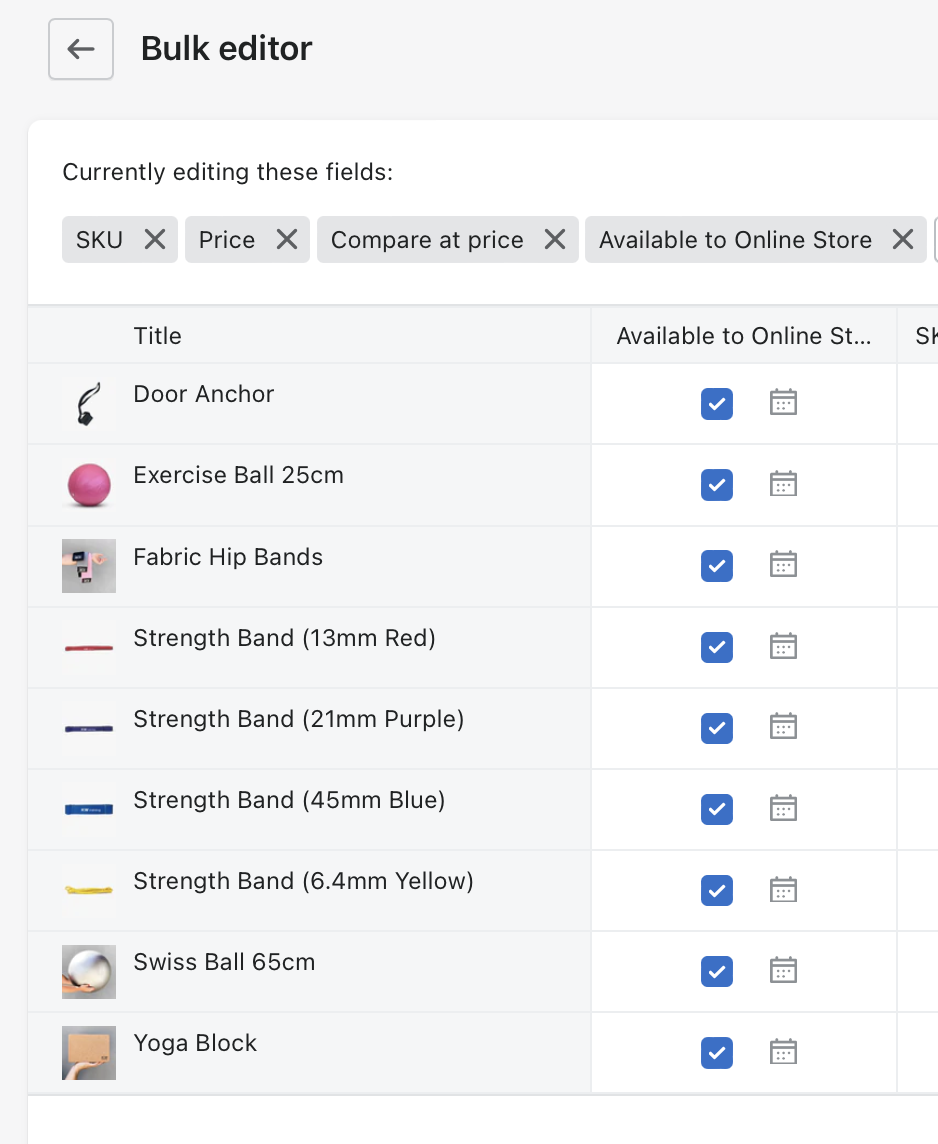The height and width of the screenshot is (1144, 938).
Task: Open calendar for Door Anchor
Action: coord(783,403)
